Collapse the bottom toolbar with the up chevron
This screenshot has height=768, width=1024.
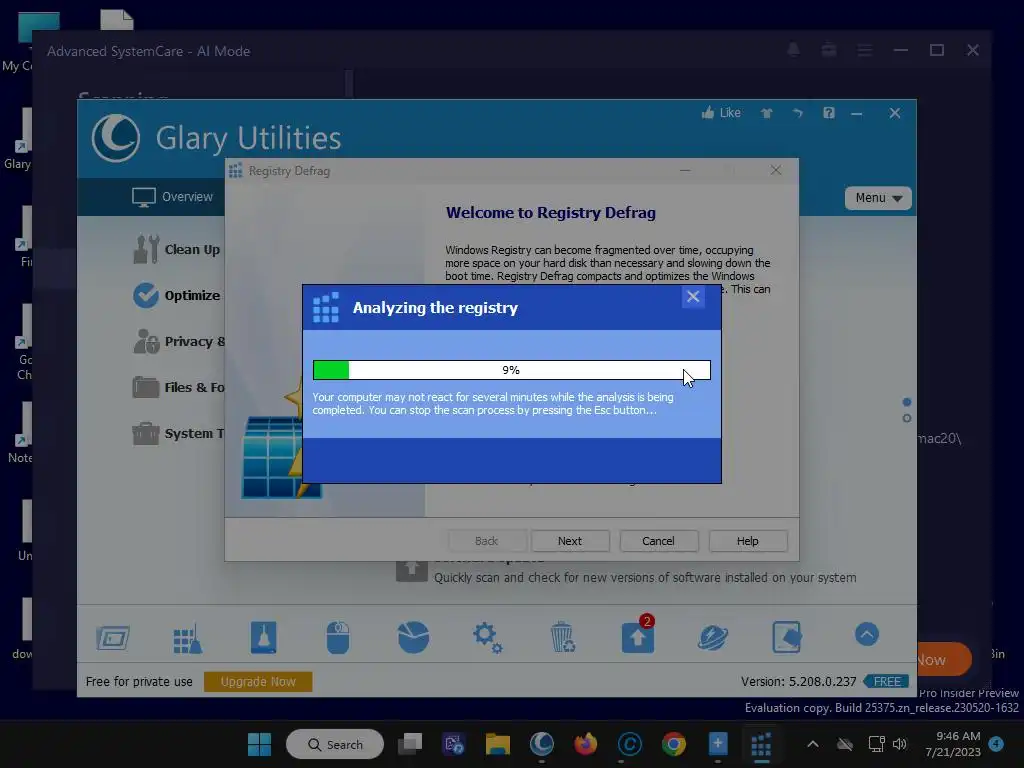(867, 634)
